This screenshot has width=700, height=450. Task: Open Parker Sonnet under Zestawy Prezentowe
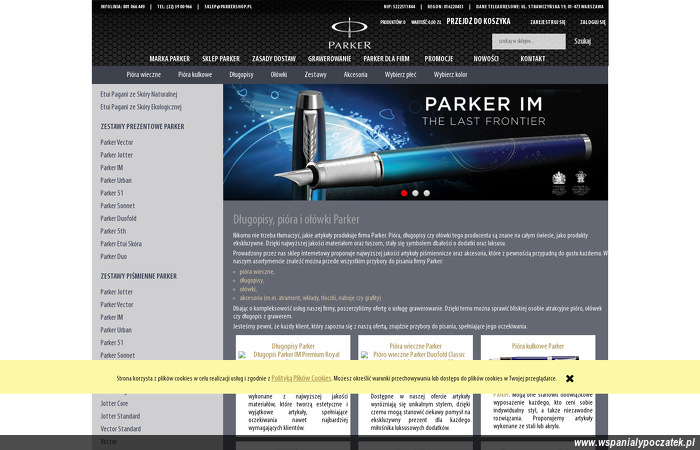pyautogui.click(x=117, y=205)
